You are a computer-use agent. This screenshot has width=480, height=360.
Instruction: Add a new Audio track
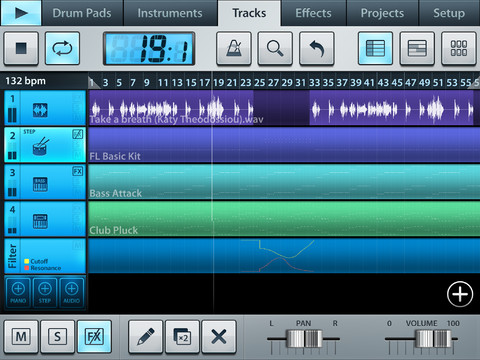click(x=72, y=293)
